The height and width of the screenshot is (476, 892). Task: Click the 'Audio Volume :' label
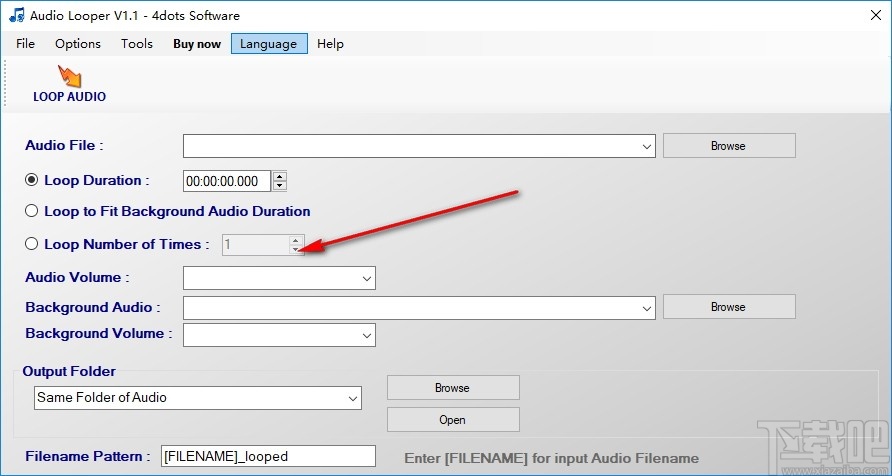[x=77, y=278]
